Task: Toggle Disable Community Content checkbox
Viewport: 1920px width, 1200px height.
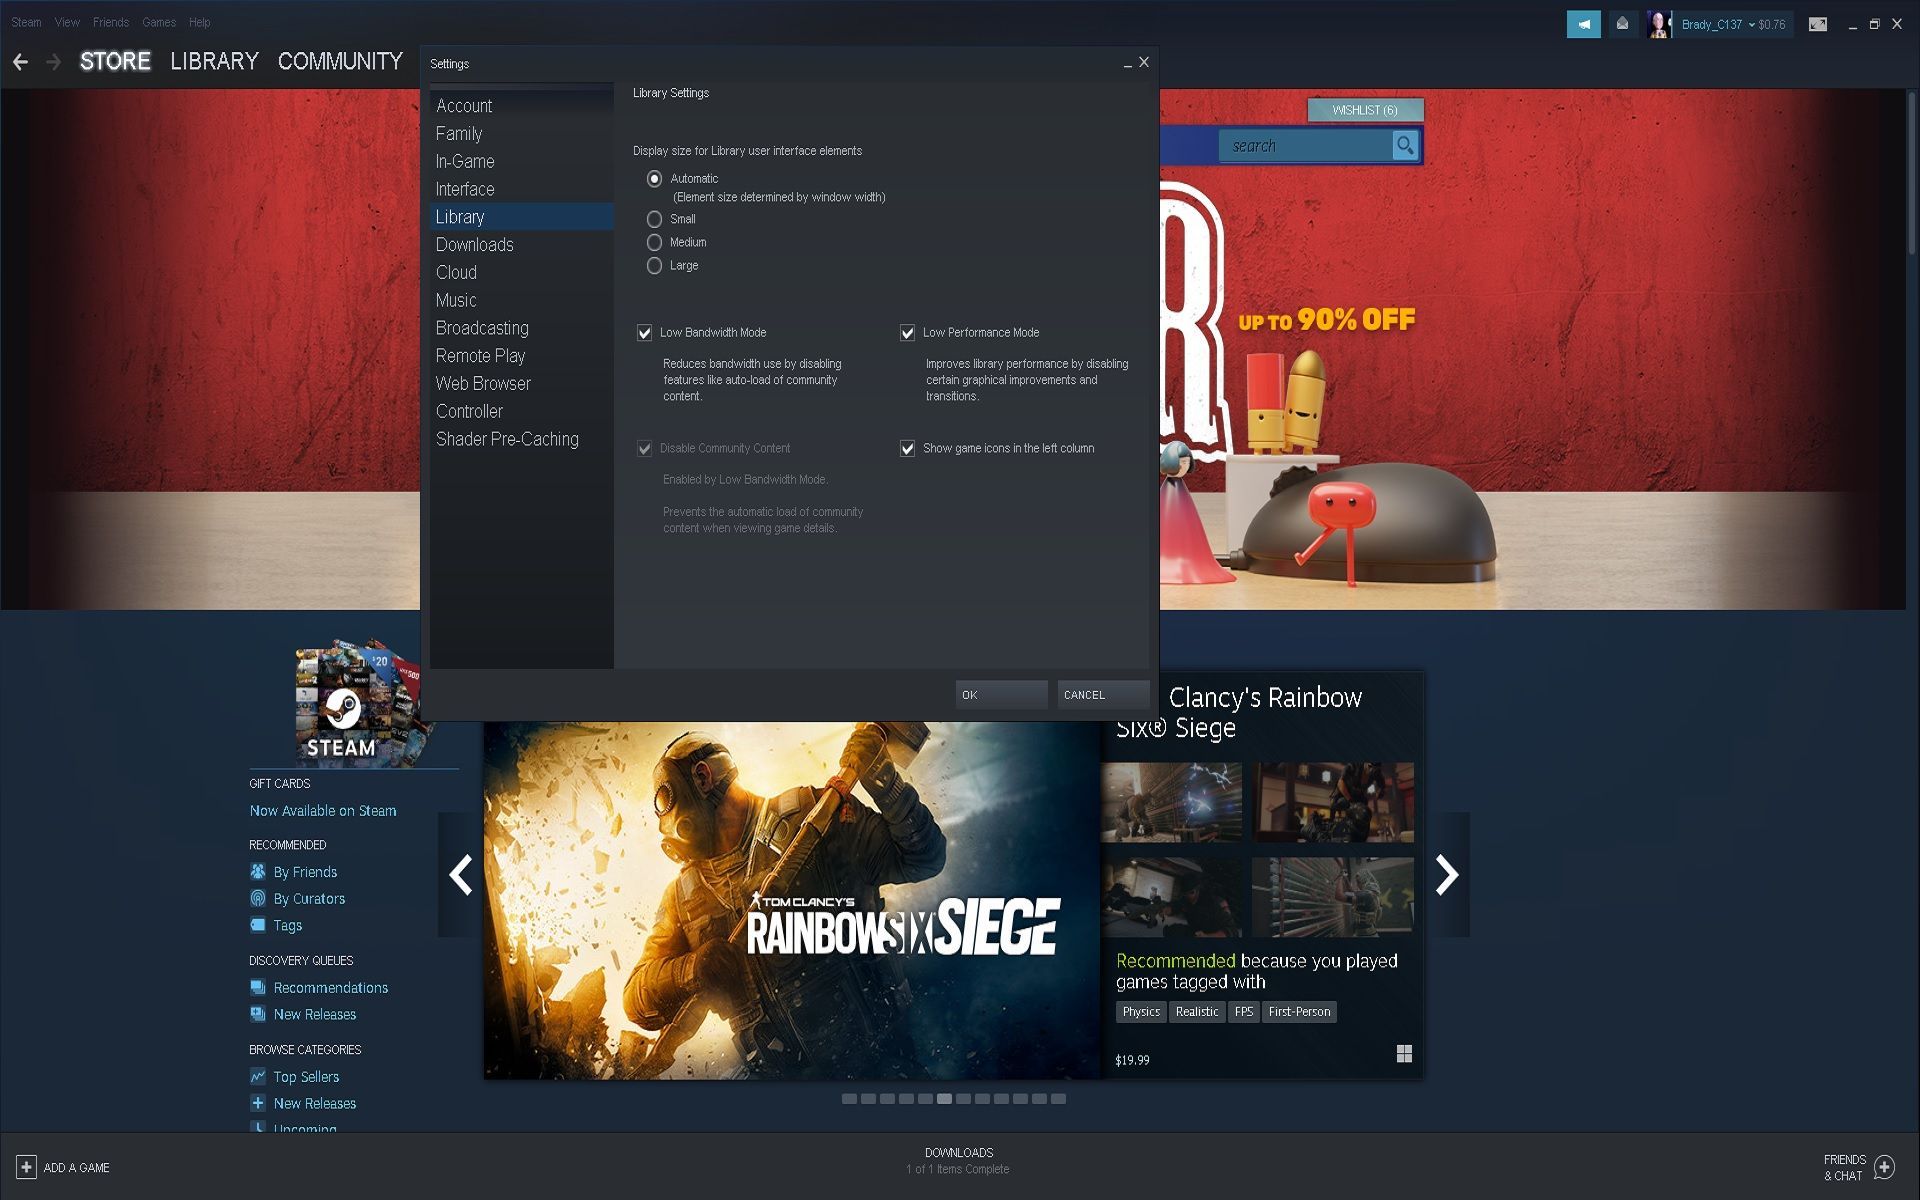Action: [645, 449]
